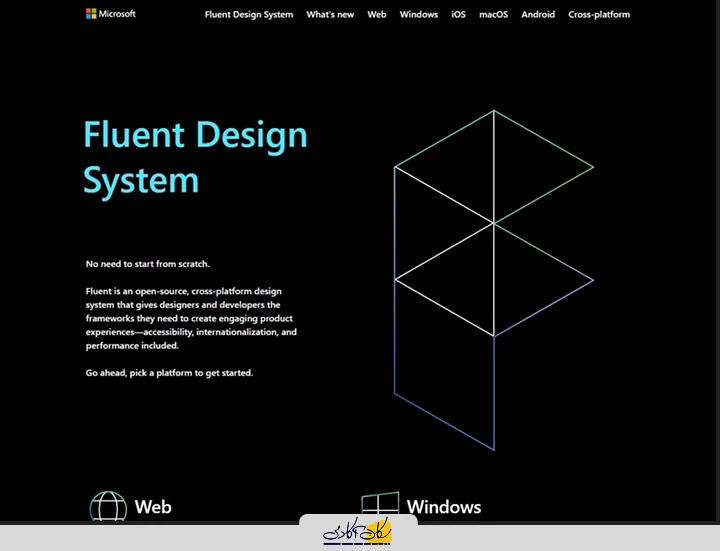Navigate to the macOS page
The image size is (720, 551).
(x=493, y=15)
